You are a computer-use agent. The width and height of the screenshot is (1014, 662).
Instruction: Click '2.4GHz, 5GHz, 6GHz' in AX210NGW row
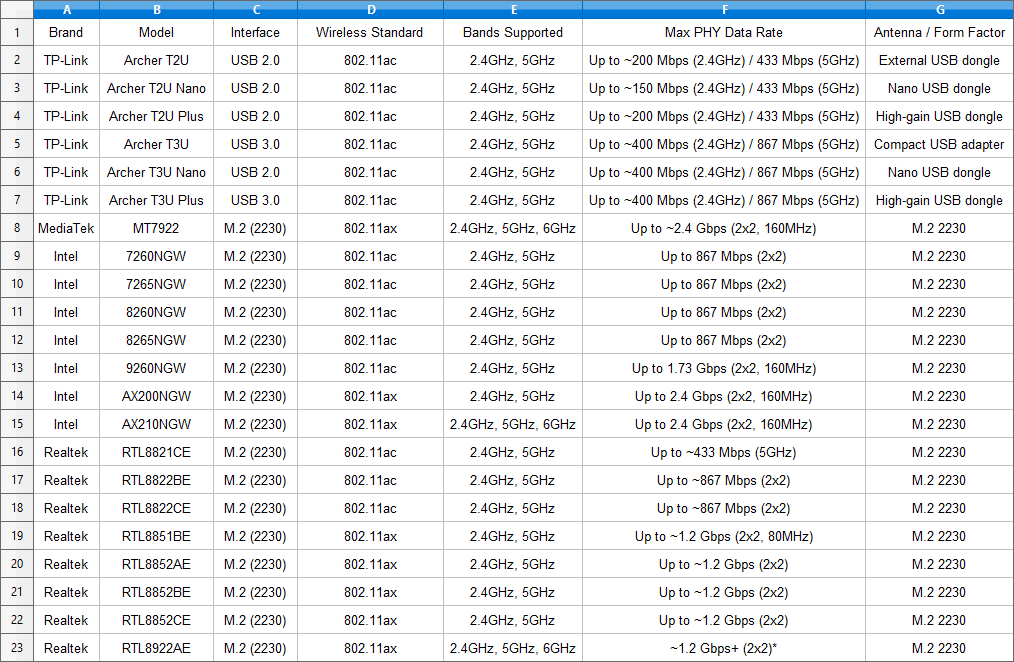pos(513,423)
